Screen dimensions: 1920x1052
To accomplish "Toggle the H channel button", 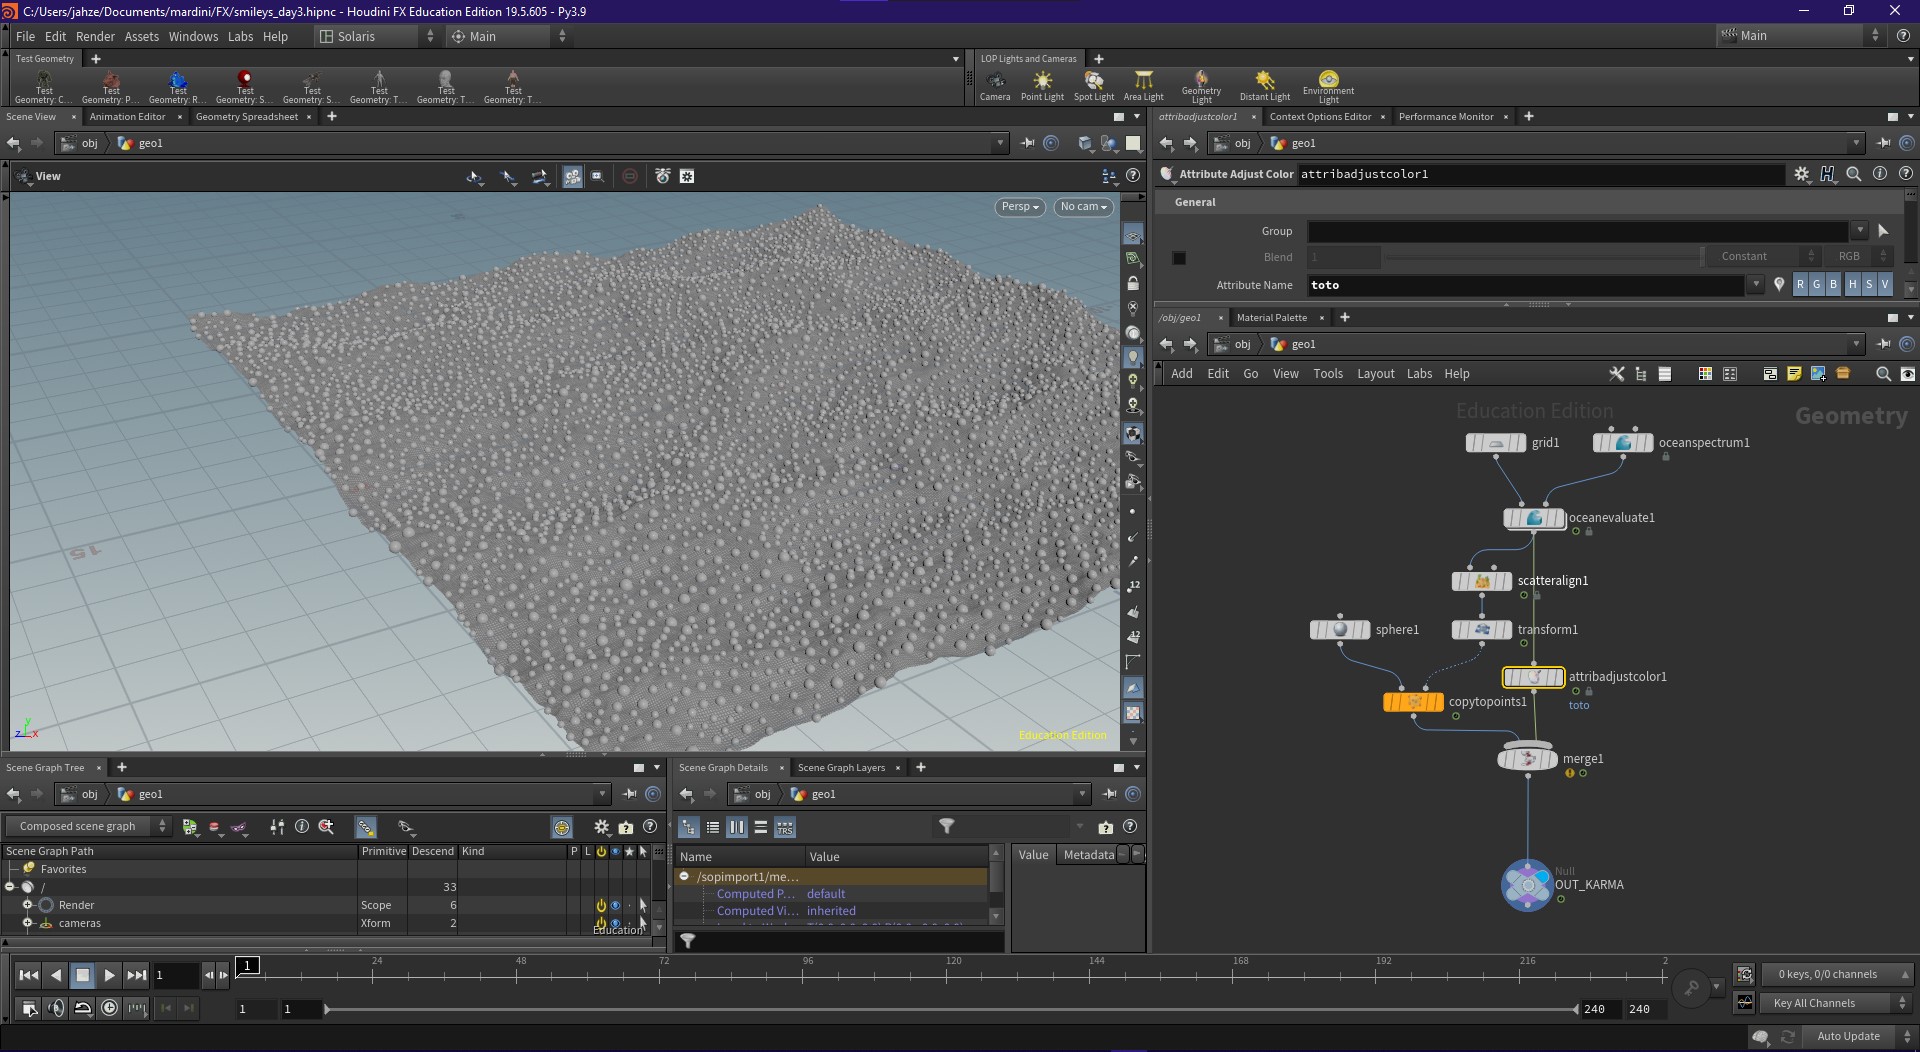I will (x=1852, y=285).
